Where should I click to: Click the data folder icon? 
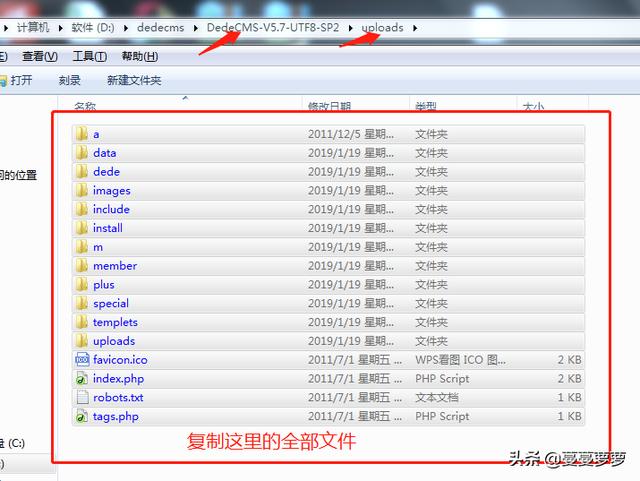82,153
